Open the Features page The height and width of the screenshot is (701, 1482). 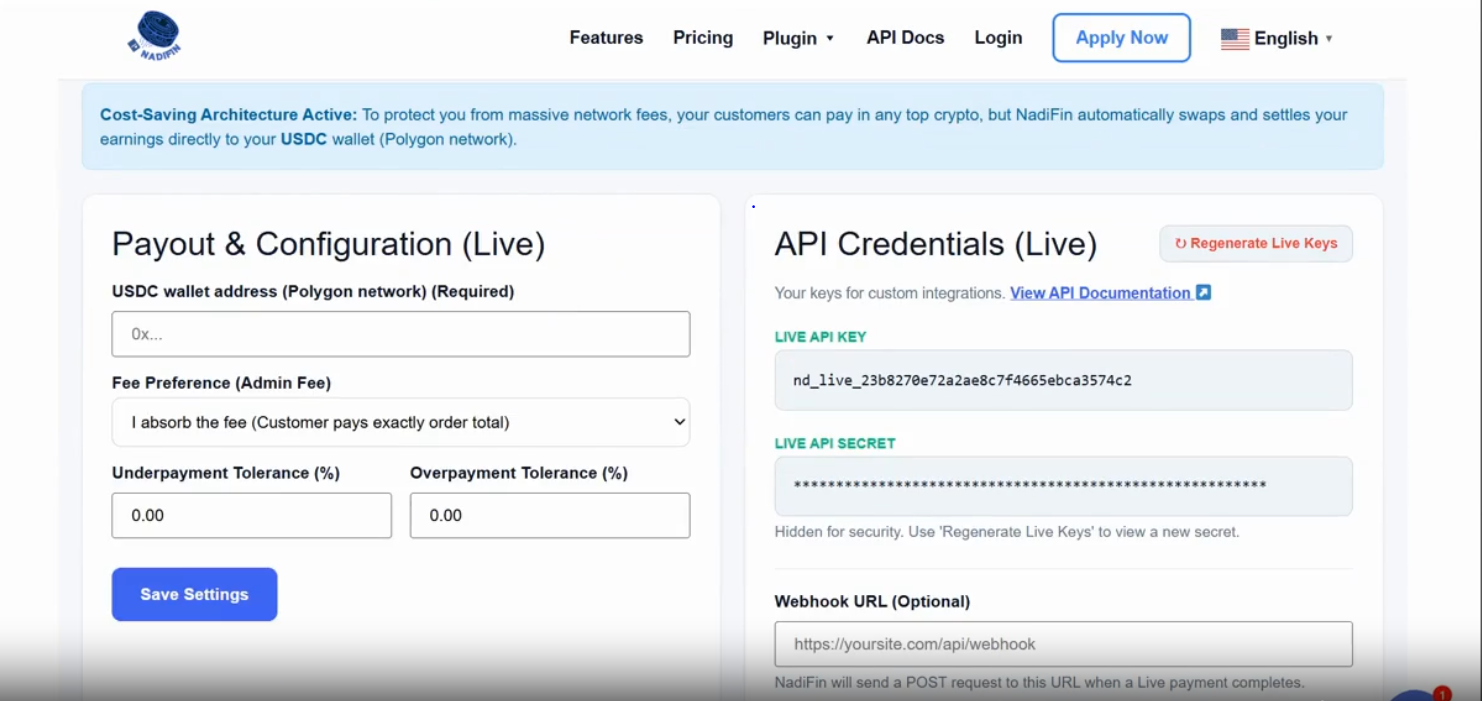tap(606, 38)
